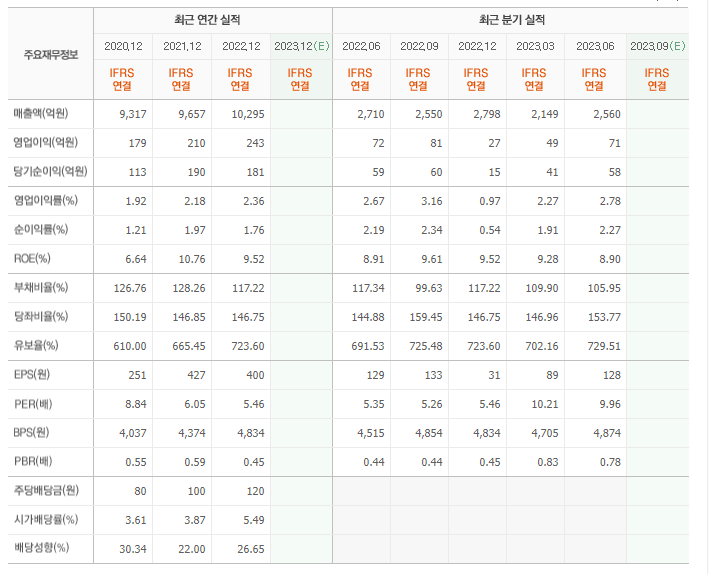Click the 최근 분기 실적 header
Viewport: 709px width, 574px height.
pos(512,20)
